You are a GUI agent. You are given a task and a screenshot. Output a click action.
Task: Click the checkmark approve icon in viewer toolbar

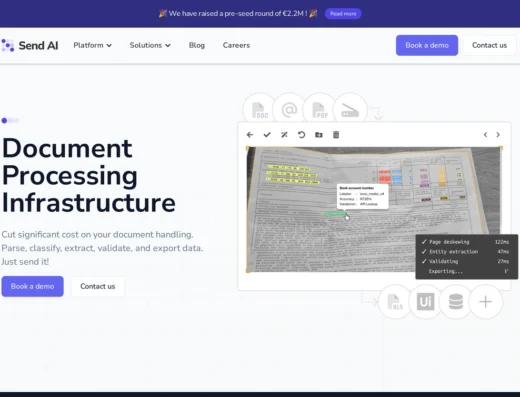(267, 135)
